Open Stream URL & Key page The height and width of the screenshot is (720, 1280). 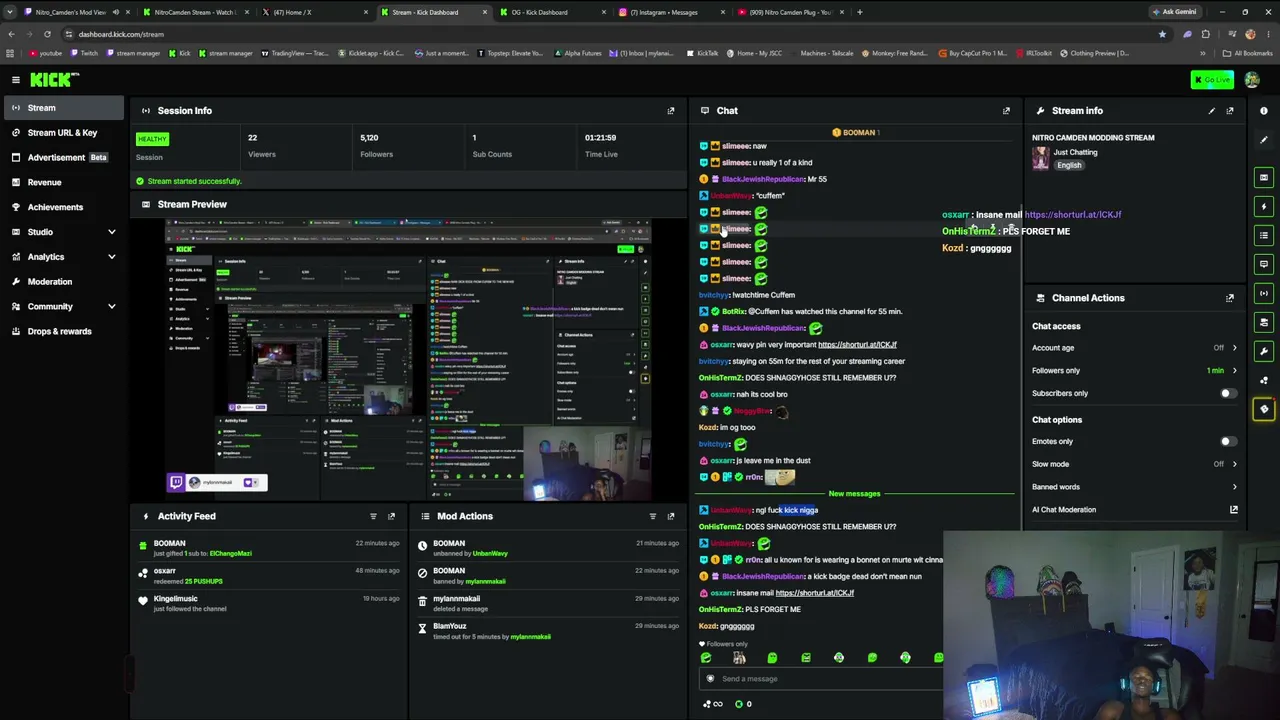[63, 133]
